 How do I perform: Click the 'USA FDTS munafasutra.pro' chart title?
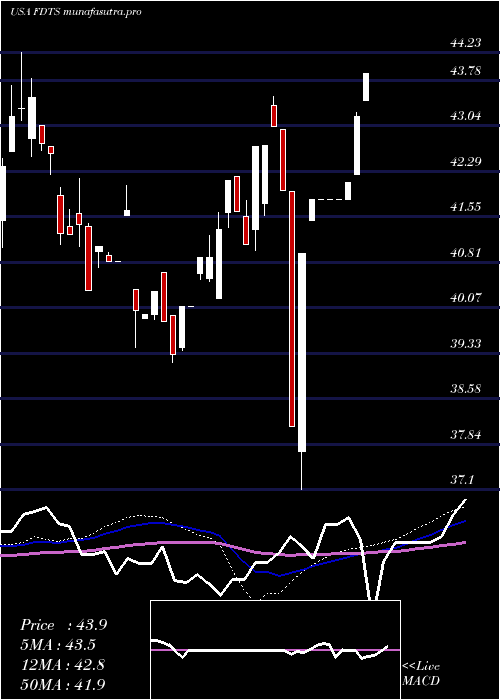coord(76,12)
